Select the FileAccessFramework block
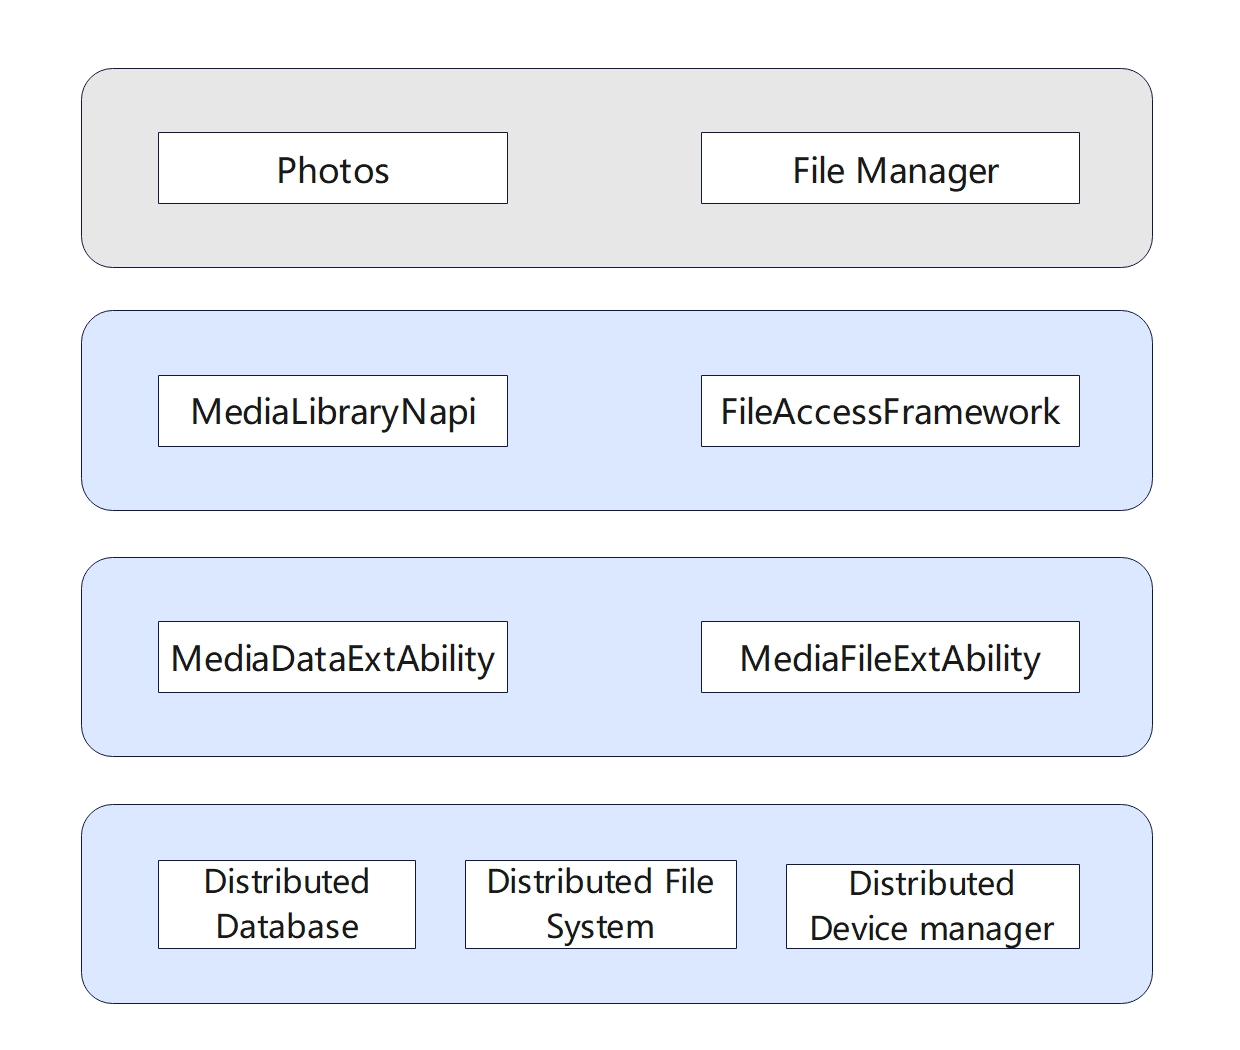Image resolution: width=1240 pixels, height=1050 pixels. 889,411
